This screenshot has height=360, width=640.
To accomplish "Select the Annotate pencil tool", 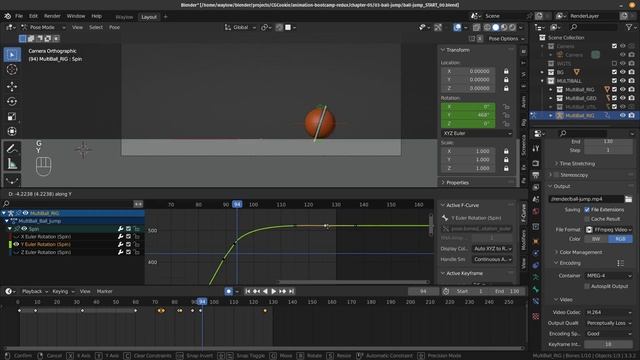I will [x=12, y=148].
